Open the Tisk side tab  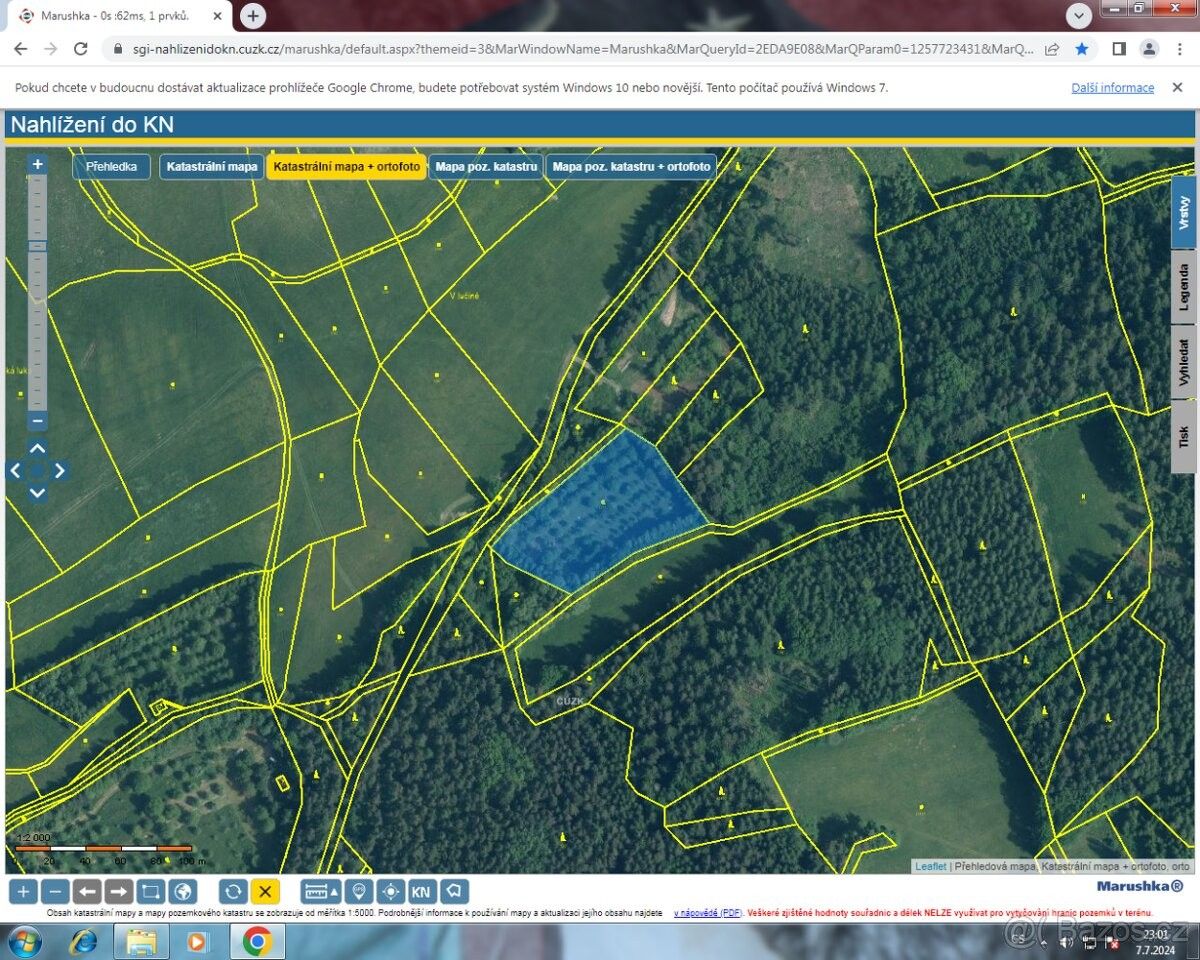(1184, 437)
